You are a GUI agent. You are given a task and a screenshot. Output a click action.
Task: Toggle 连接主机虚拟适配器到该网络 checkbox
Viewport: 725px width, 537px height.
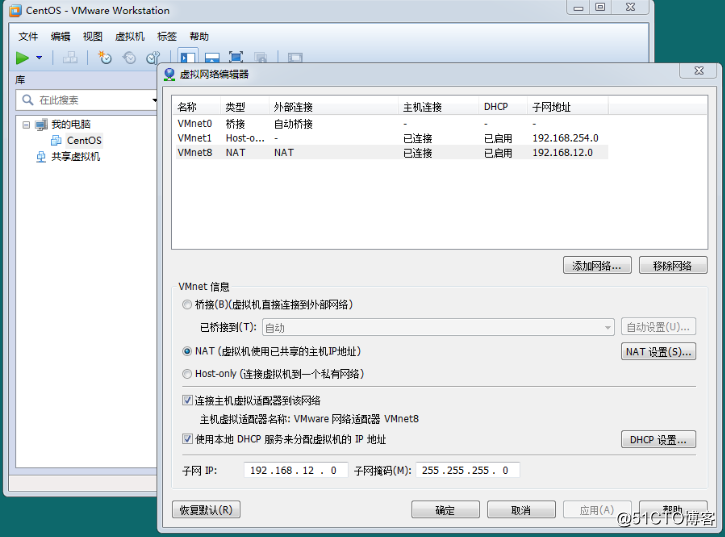187,400
